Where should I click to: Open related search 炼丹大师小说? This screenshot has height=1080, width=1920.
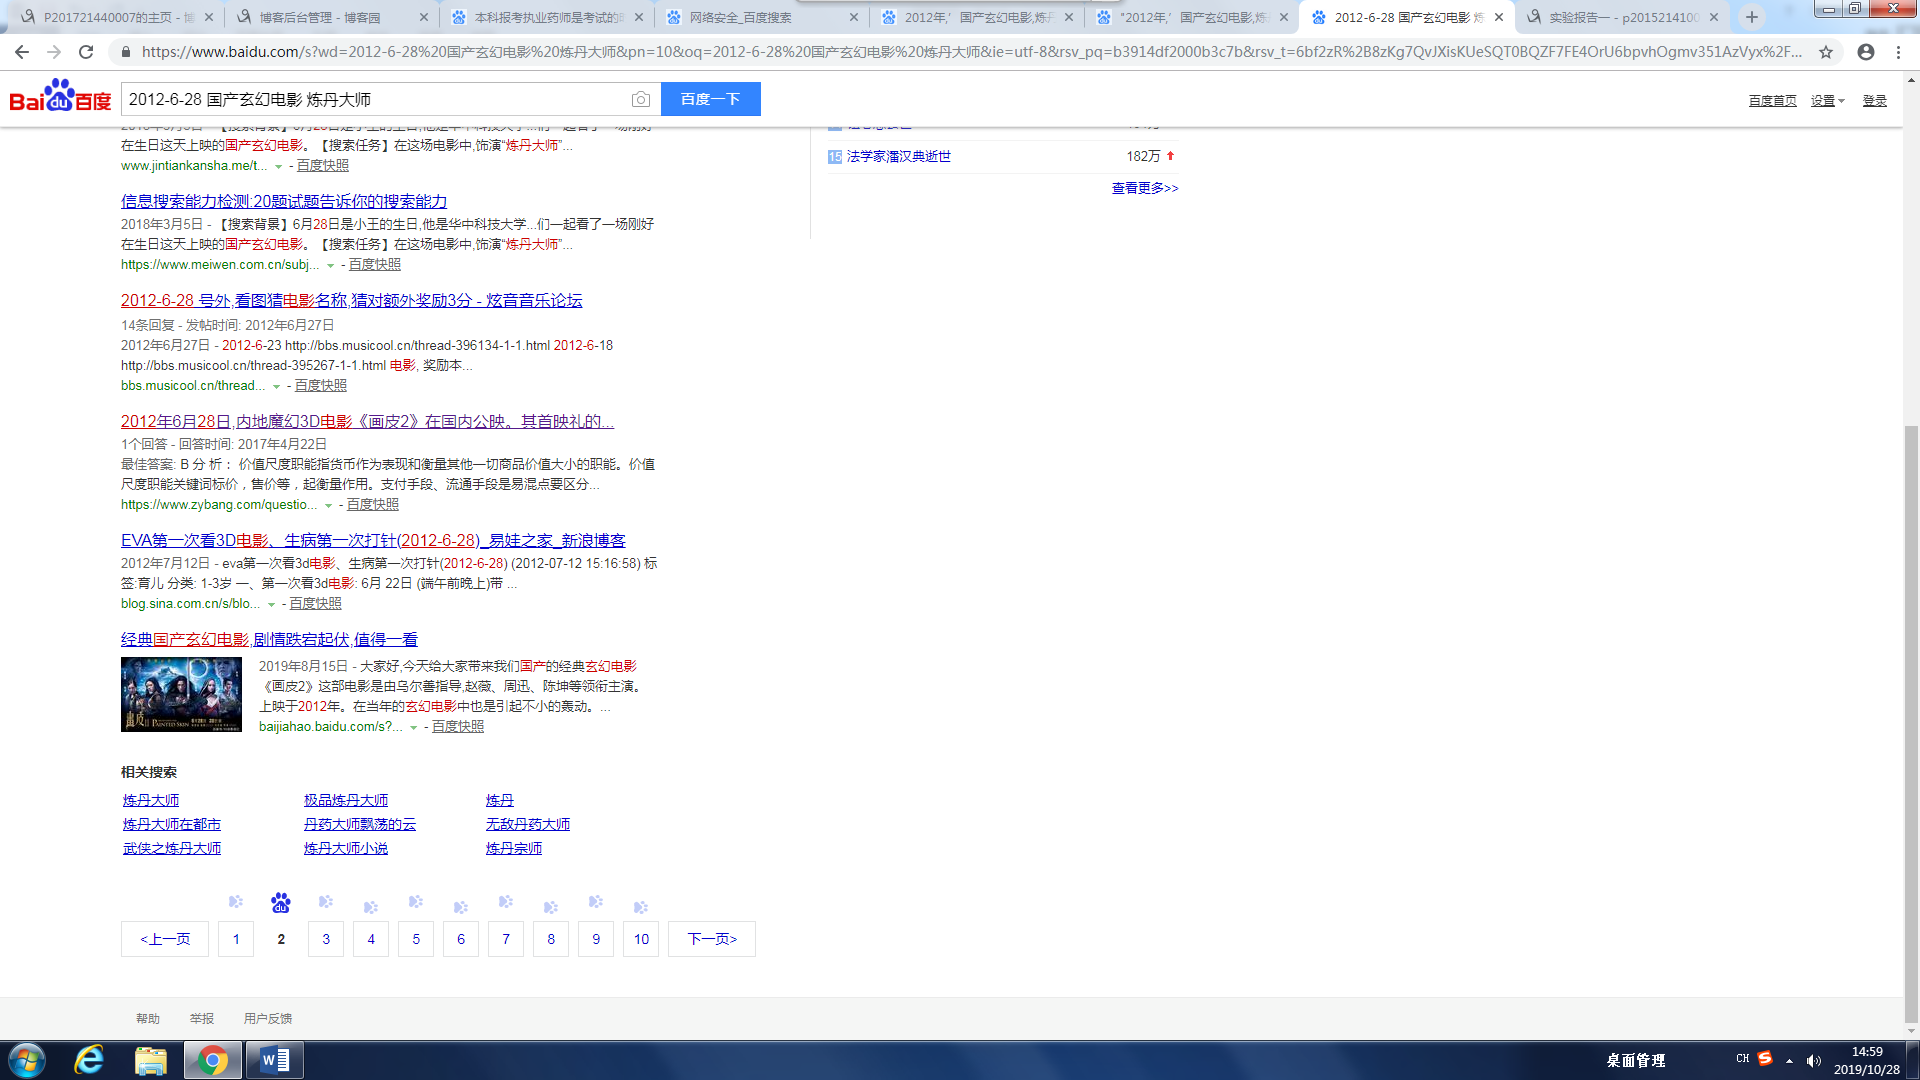click(x=346, y=848)
